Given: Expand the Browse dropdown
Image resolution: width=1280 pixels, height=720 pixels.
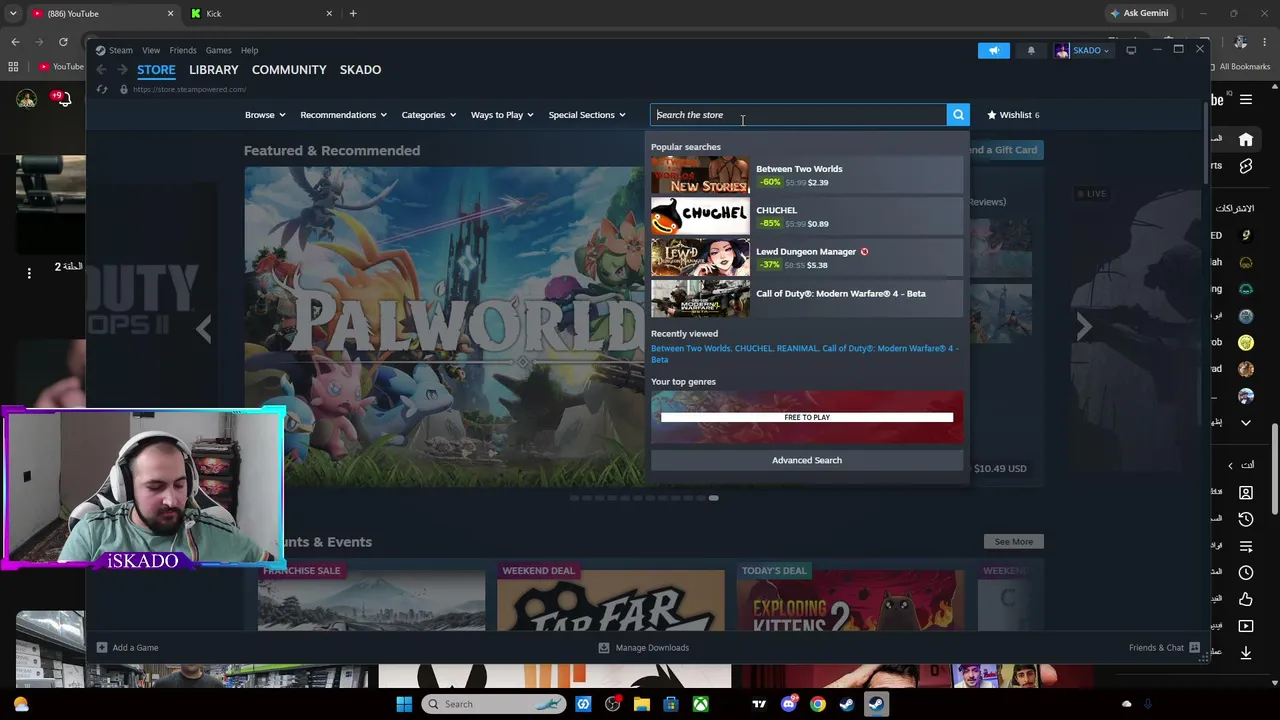Looking at the screenshot, I should coord(265,115).
